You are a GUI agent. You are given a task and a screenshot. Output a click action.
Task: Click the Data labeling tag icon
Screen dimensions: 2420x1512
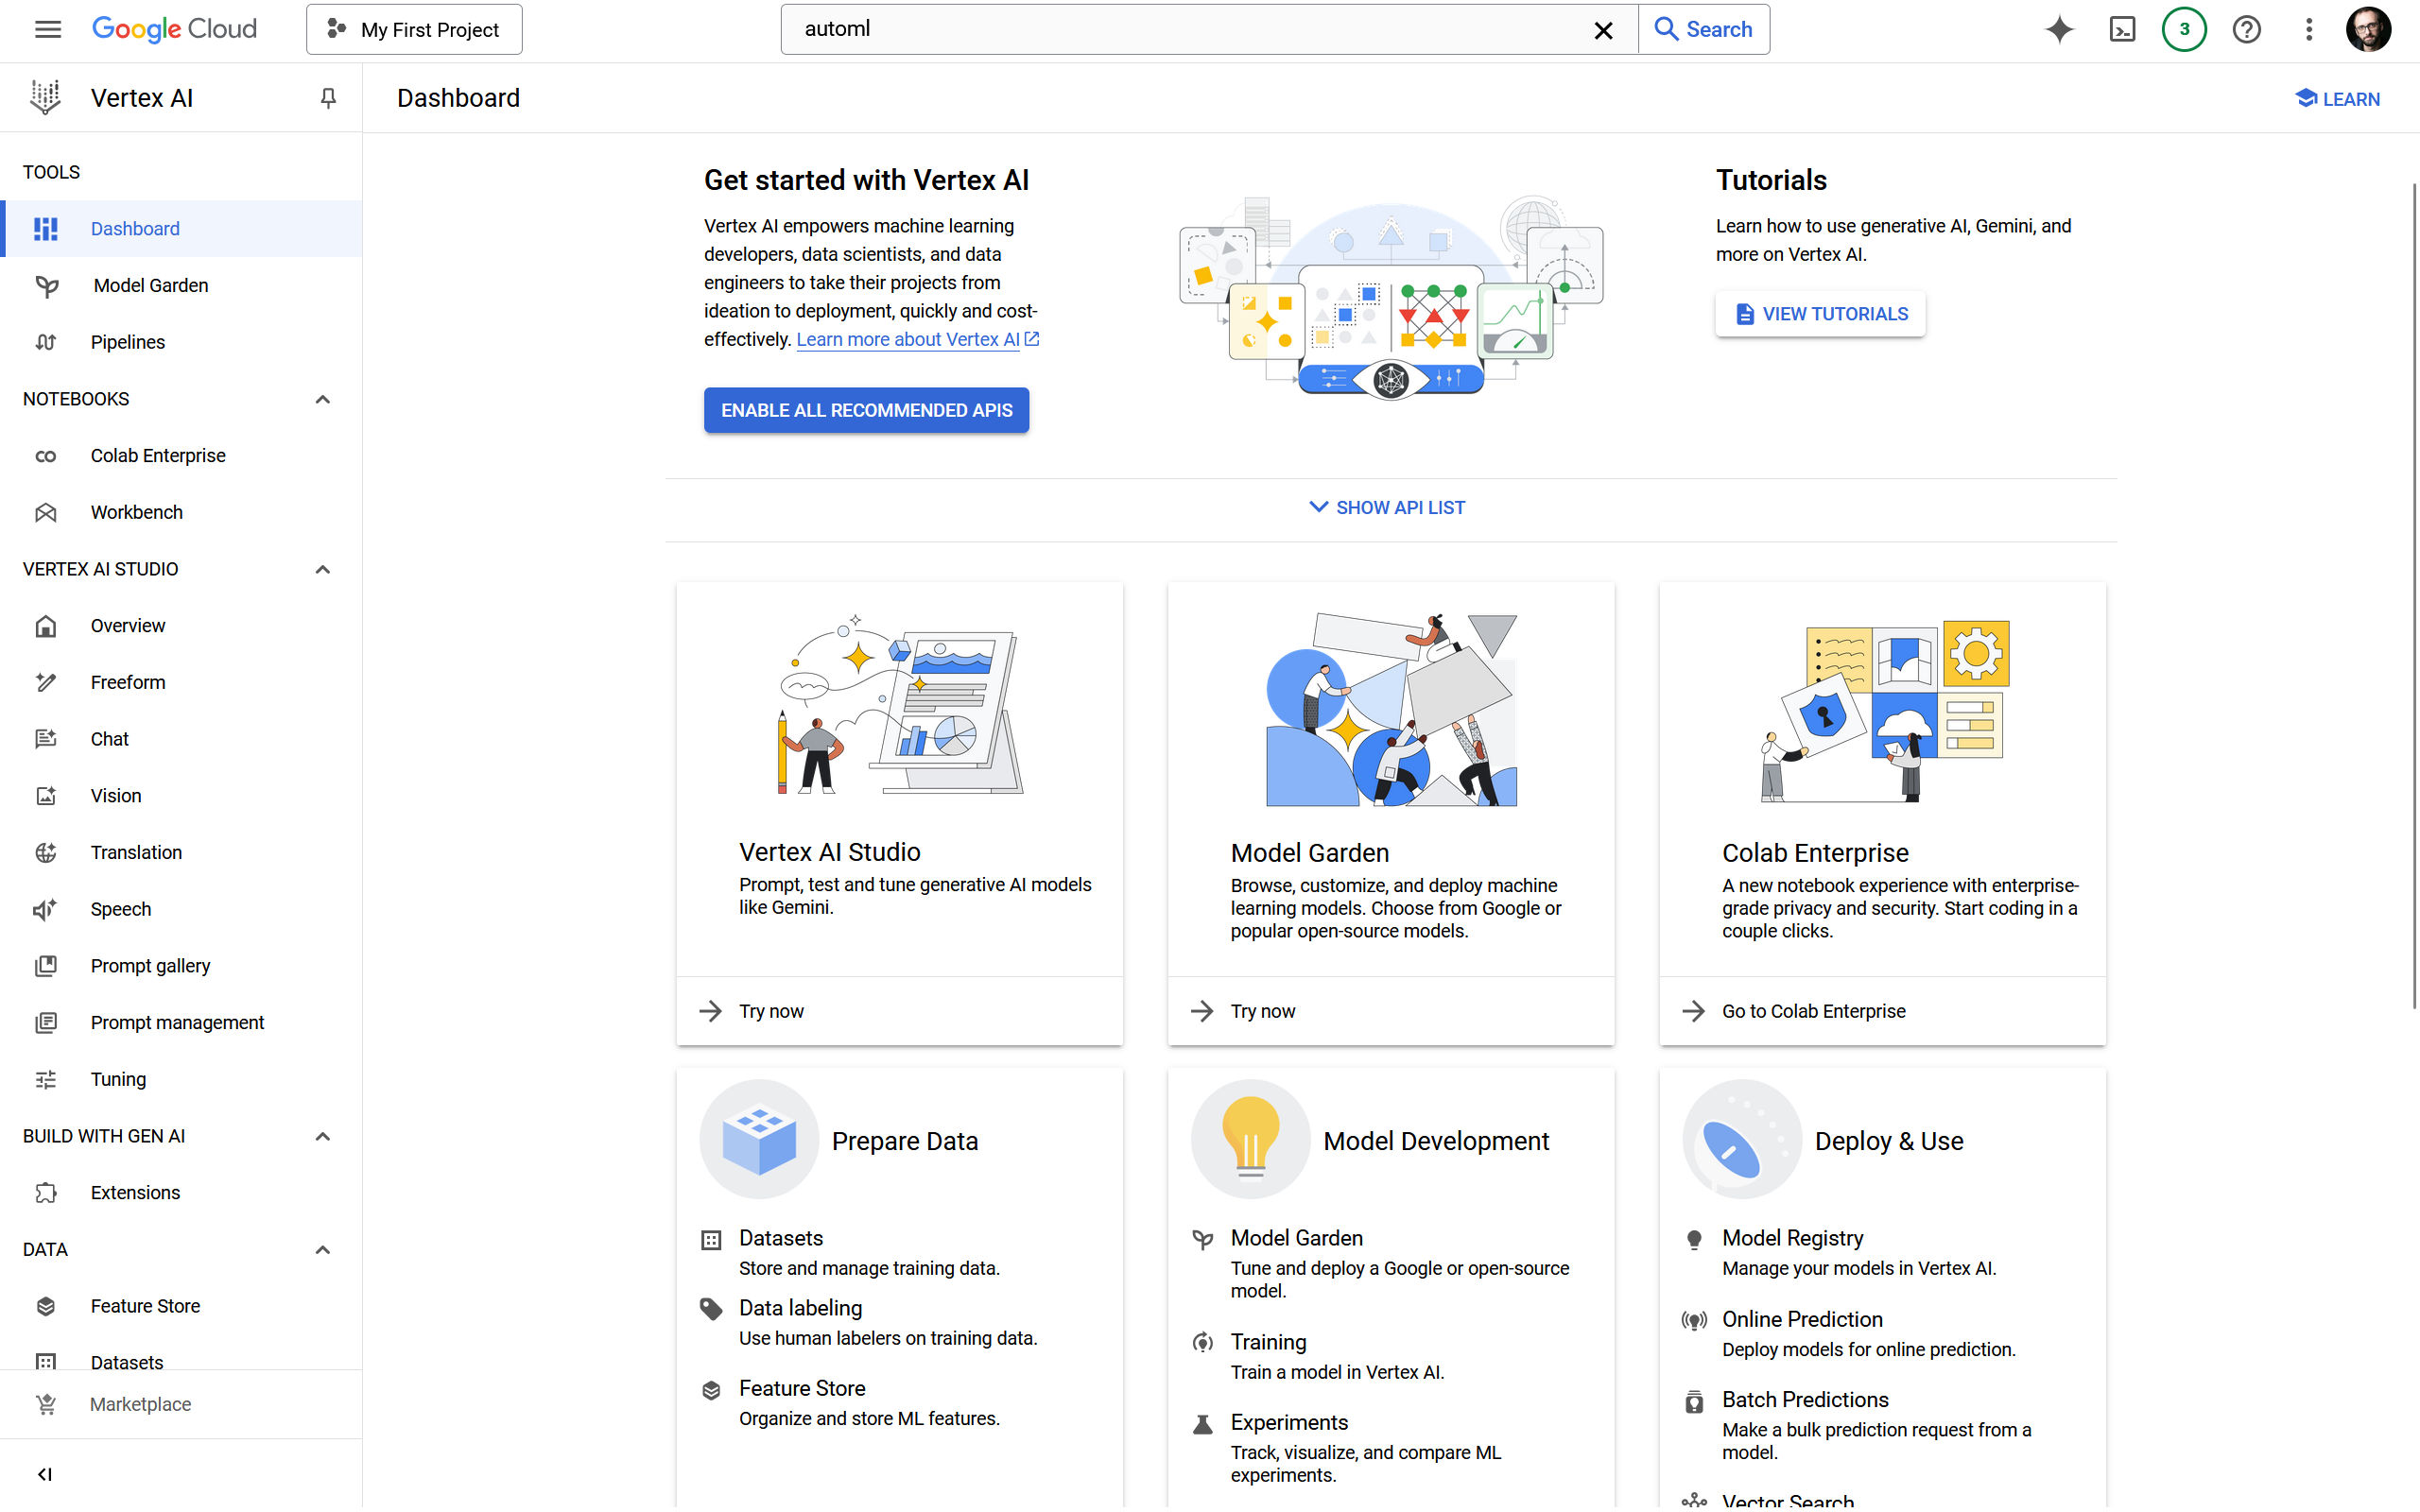tap(711, 1309)
